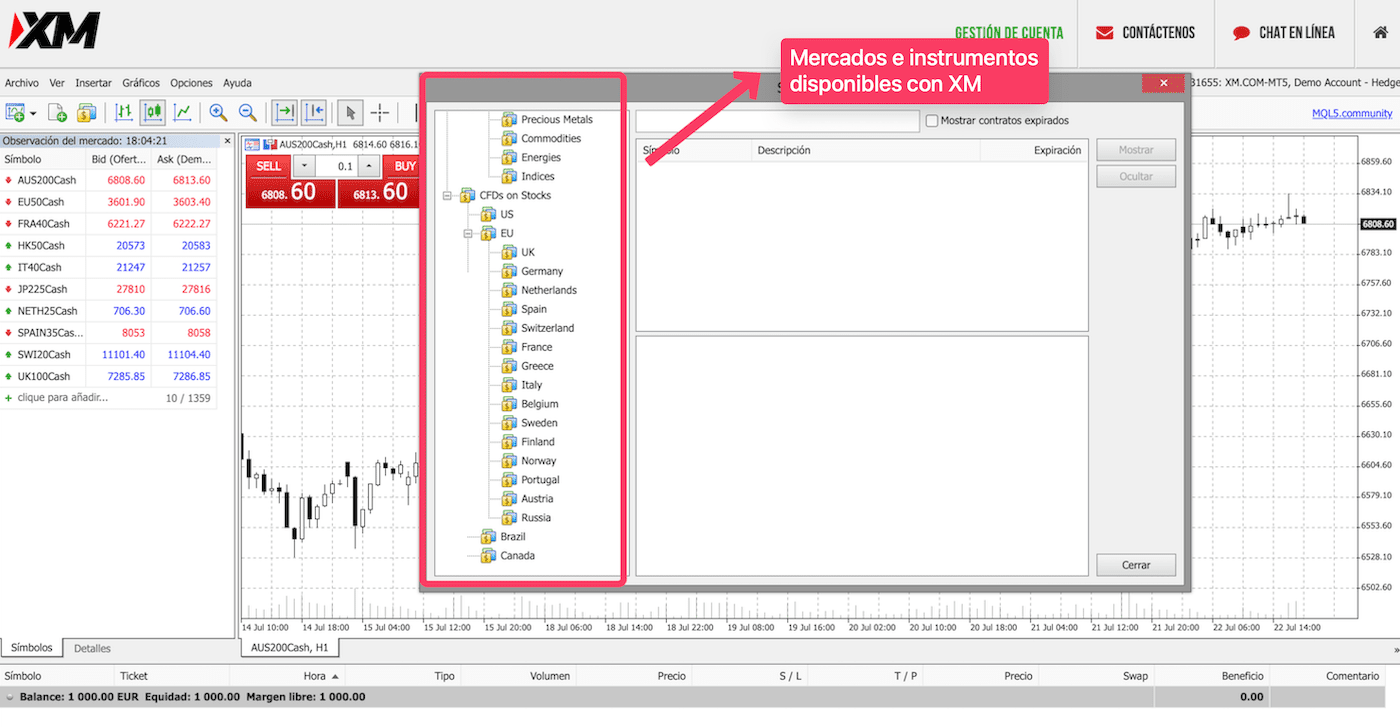Open a new chart from the toolbar

click(x=15, y=112)
